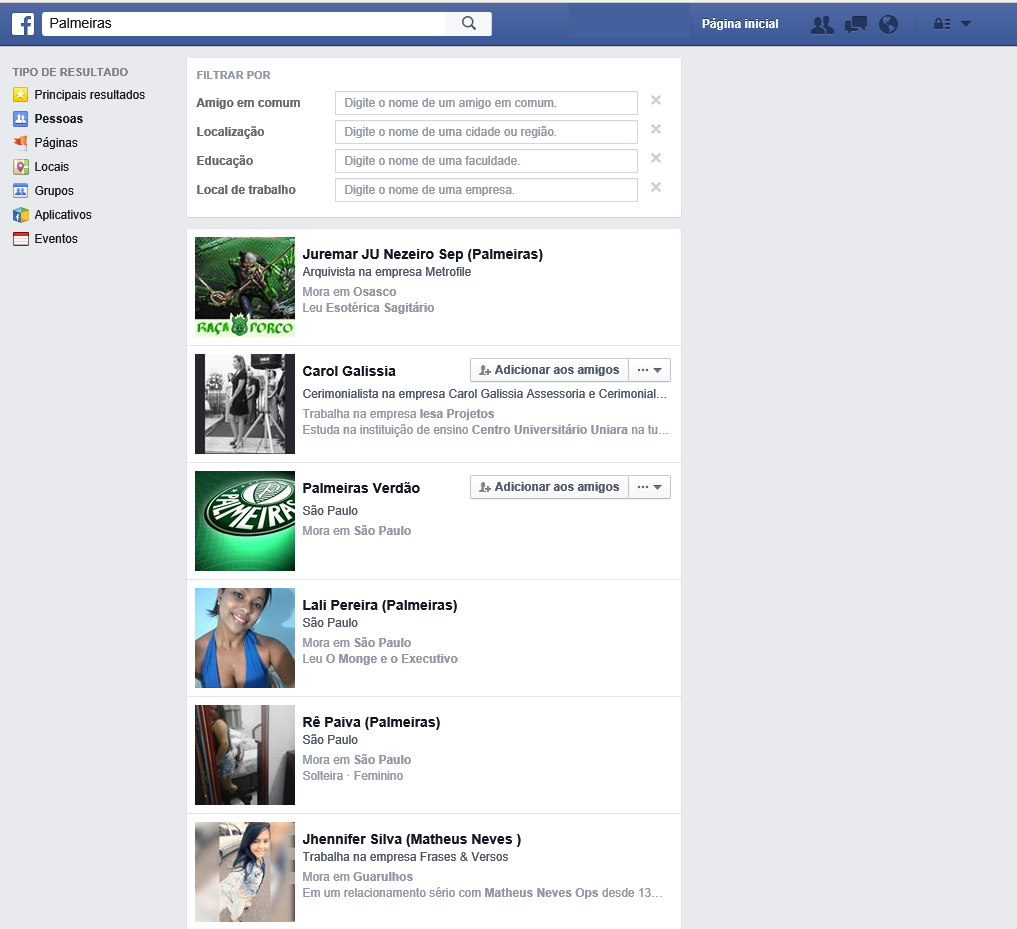1017x929 pixels.
Task: Click the Amigo em comum input field
Action: [486, 103]
